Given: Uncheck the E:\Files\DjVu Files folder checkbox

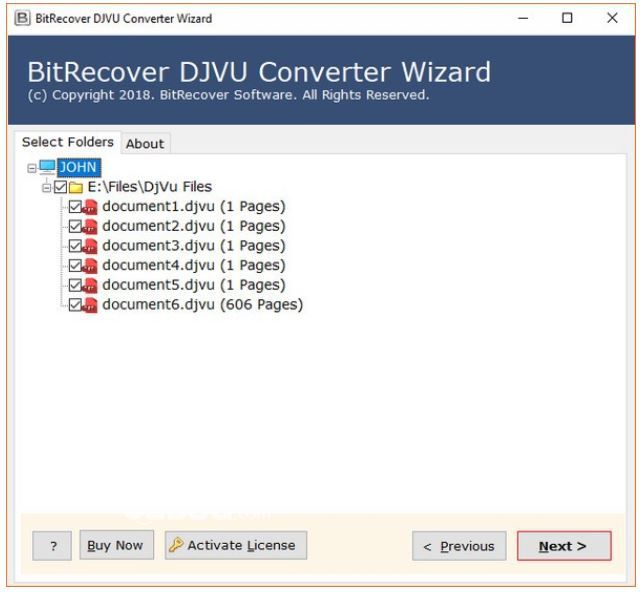Looking at the screenshot, I should [x=61, y=187].
